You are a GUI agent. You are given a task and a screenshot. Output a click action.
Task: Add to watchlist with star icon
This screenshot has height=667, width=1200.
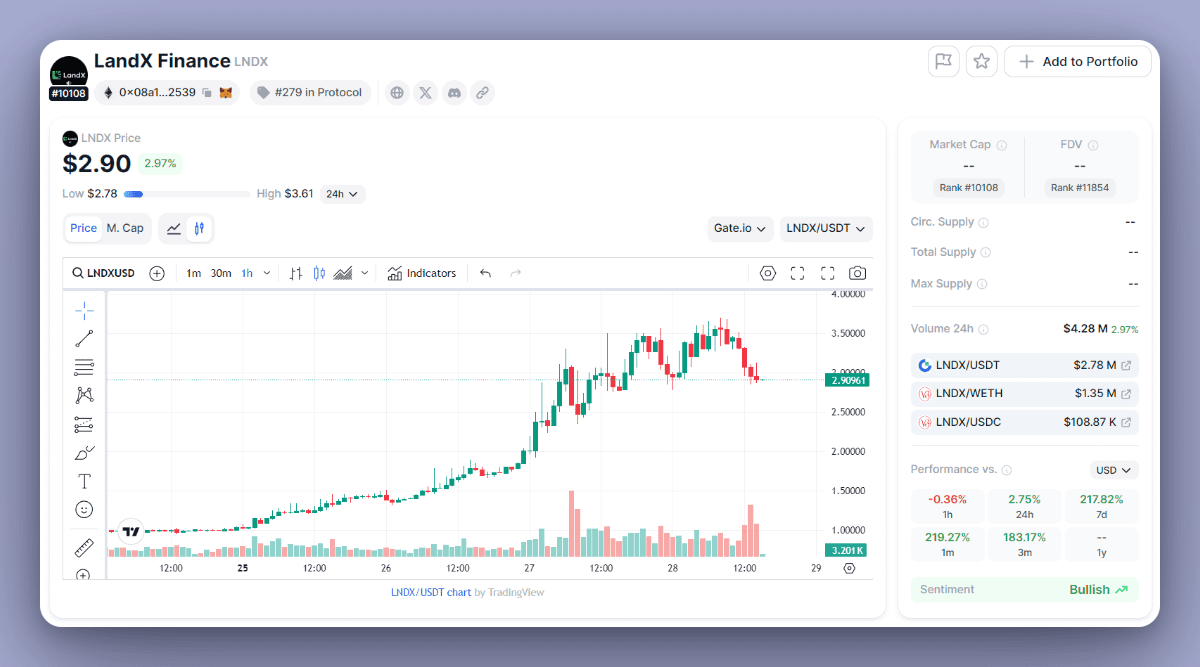pyautogui.click(x=982, y=61)
